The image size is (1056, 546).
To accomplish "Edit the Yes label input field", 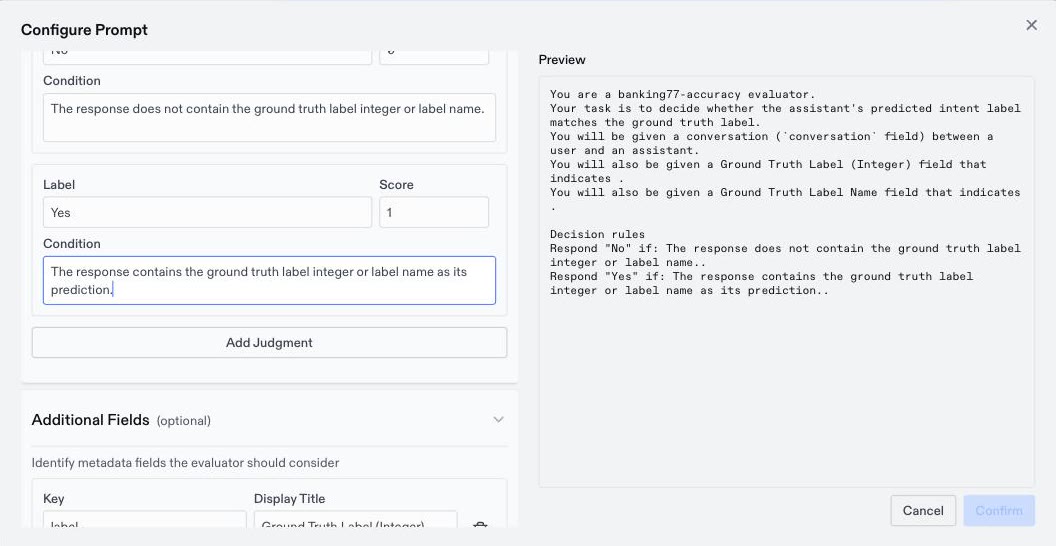I will (207, 213).
